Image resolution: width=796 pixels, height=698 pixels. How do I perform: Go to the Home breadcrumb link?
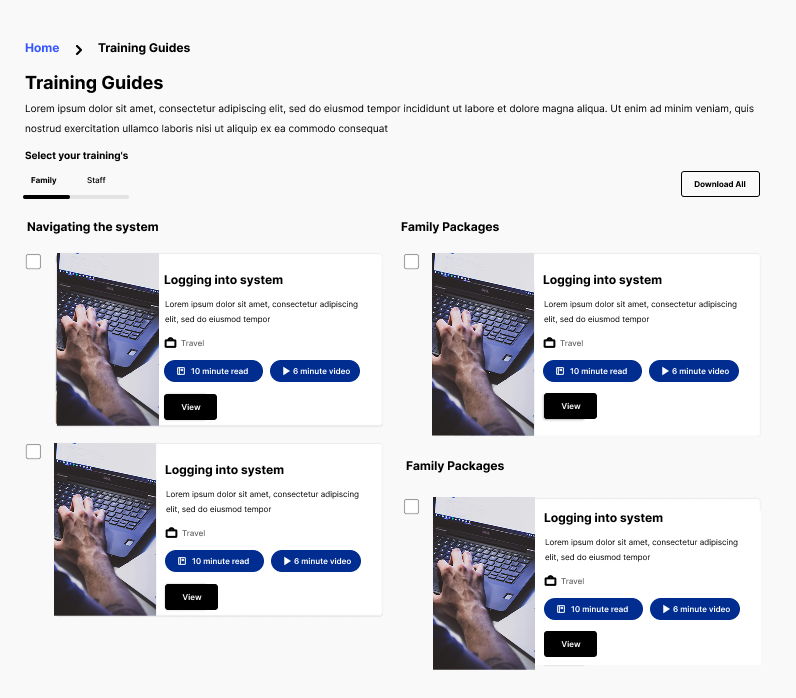pos(42,48)
